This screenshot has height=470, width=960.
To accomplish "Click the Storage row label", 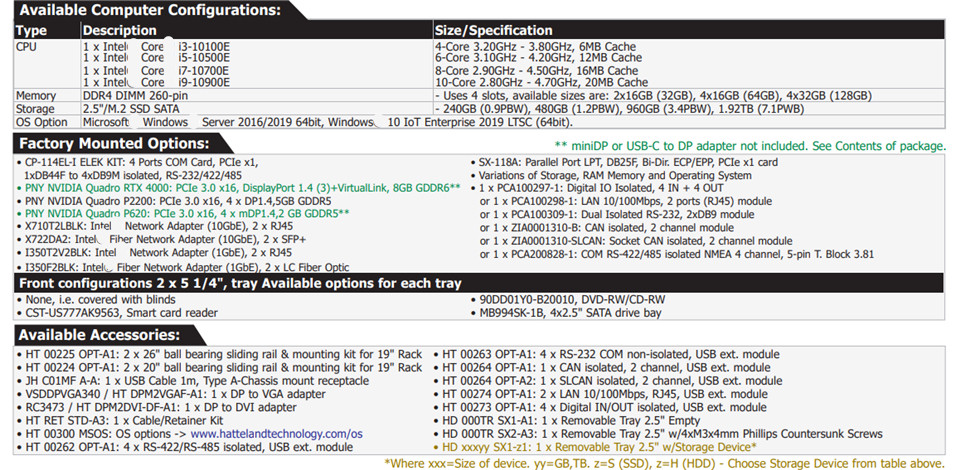I will (x=36, y=109).
